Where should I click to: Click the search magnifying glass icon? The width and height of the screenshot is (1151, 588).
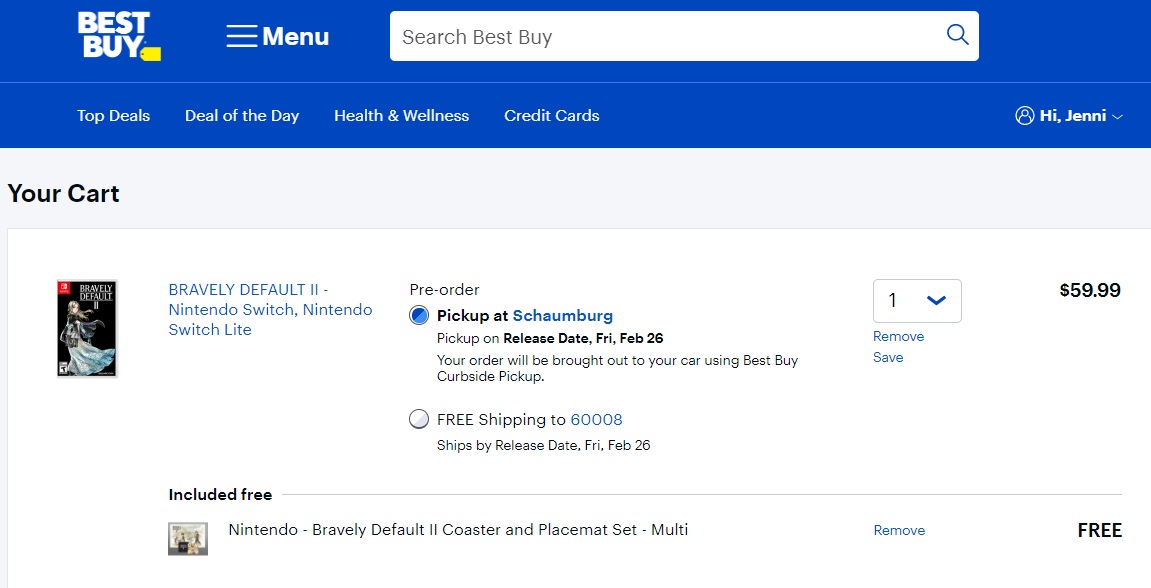click(x=957, y=36)
